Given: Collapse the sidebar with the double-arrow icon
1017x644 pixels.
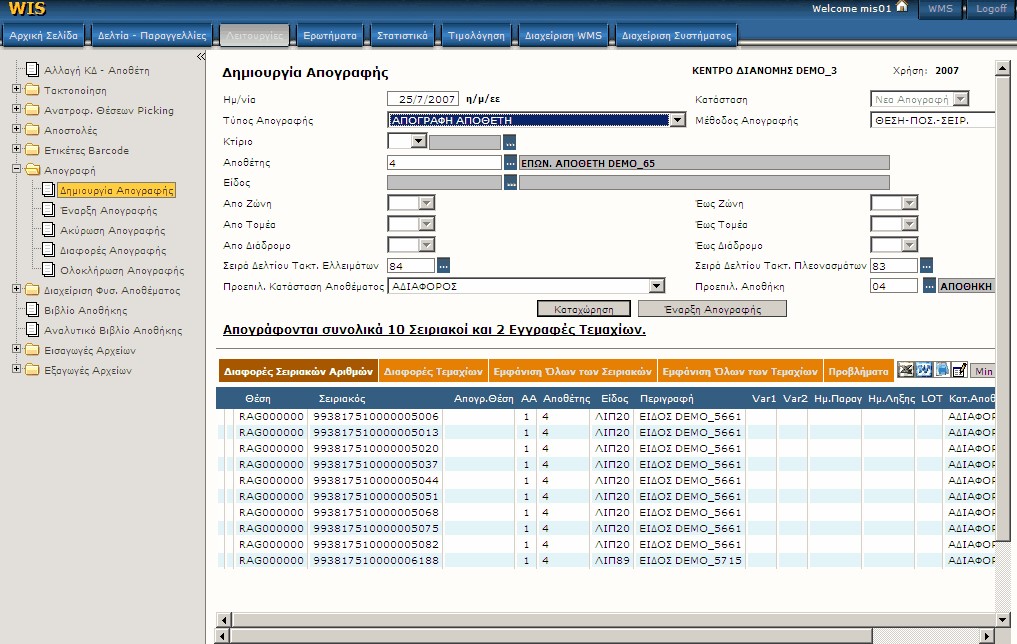Looking at the screenshot, I should pyautogui.click(x=201, y=57).
